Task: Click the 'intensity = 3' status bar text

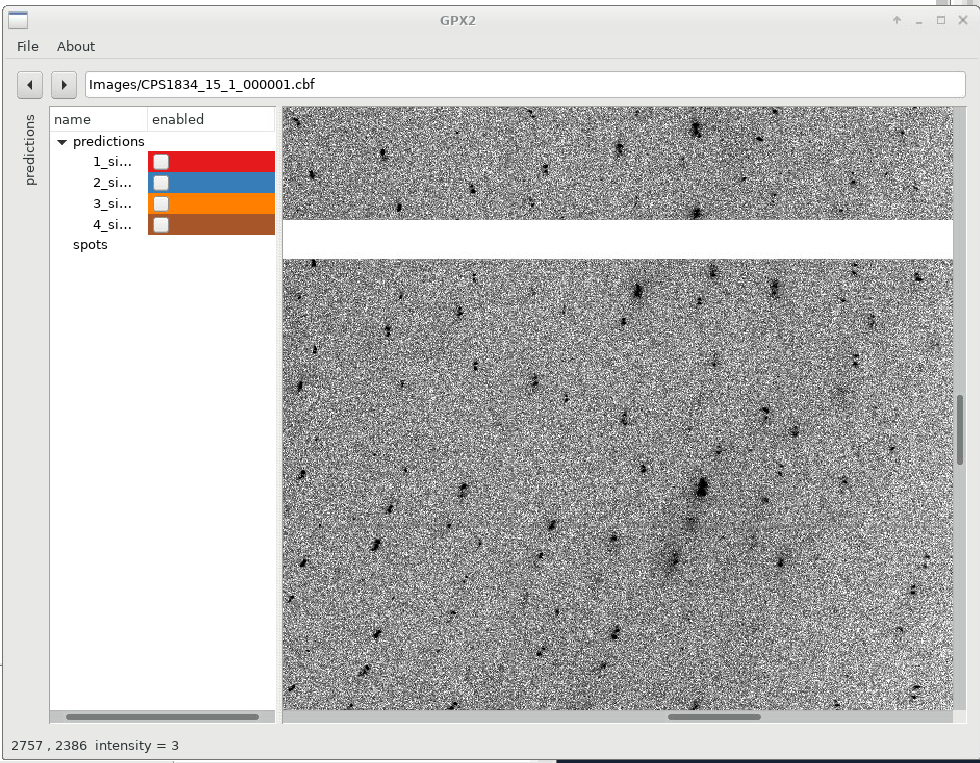Action: click(137, 746)
